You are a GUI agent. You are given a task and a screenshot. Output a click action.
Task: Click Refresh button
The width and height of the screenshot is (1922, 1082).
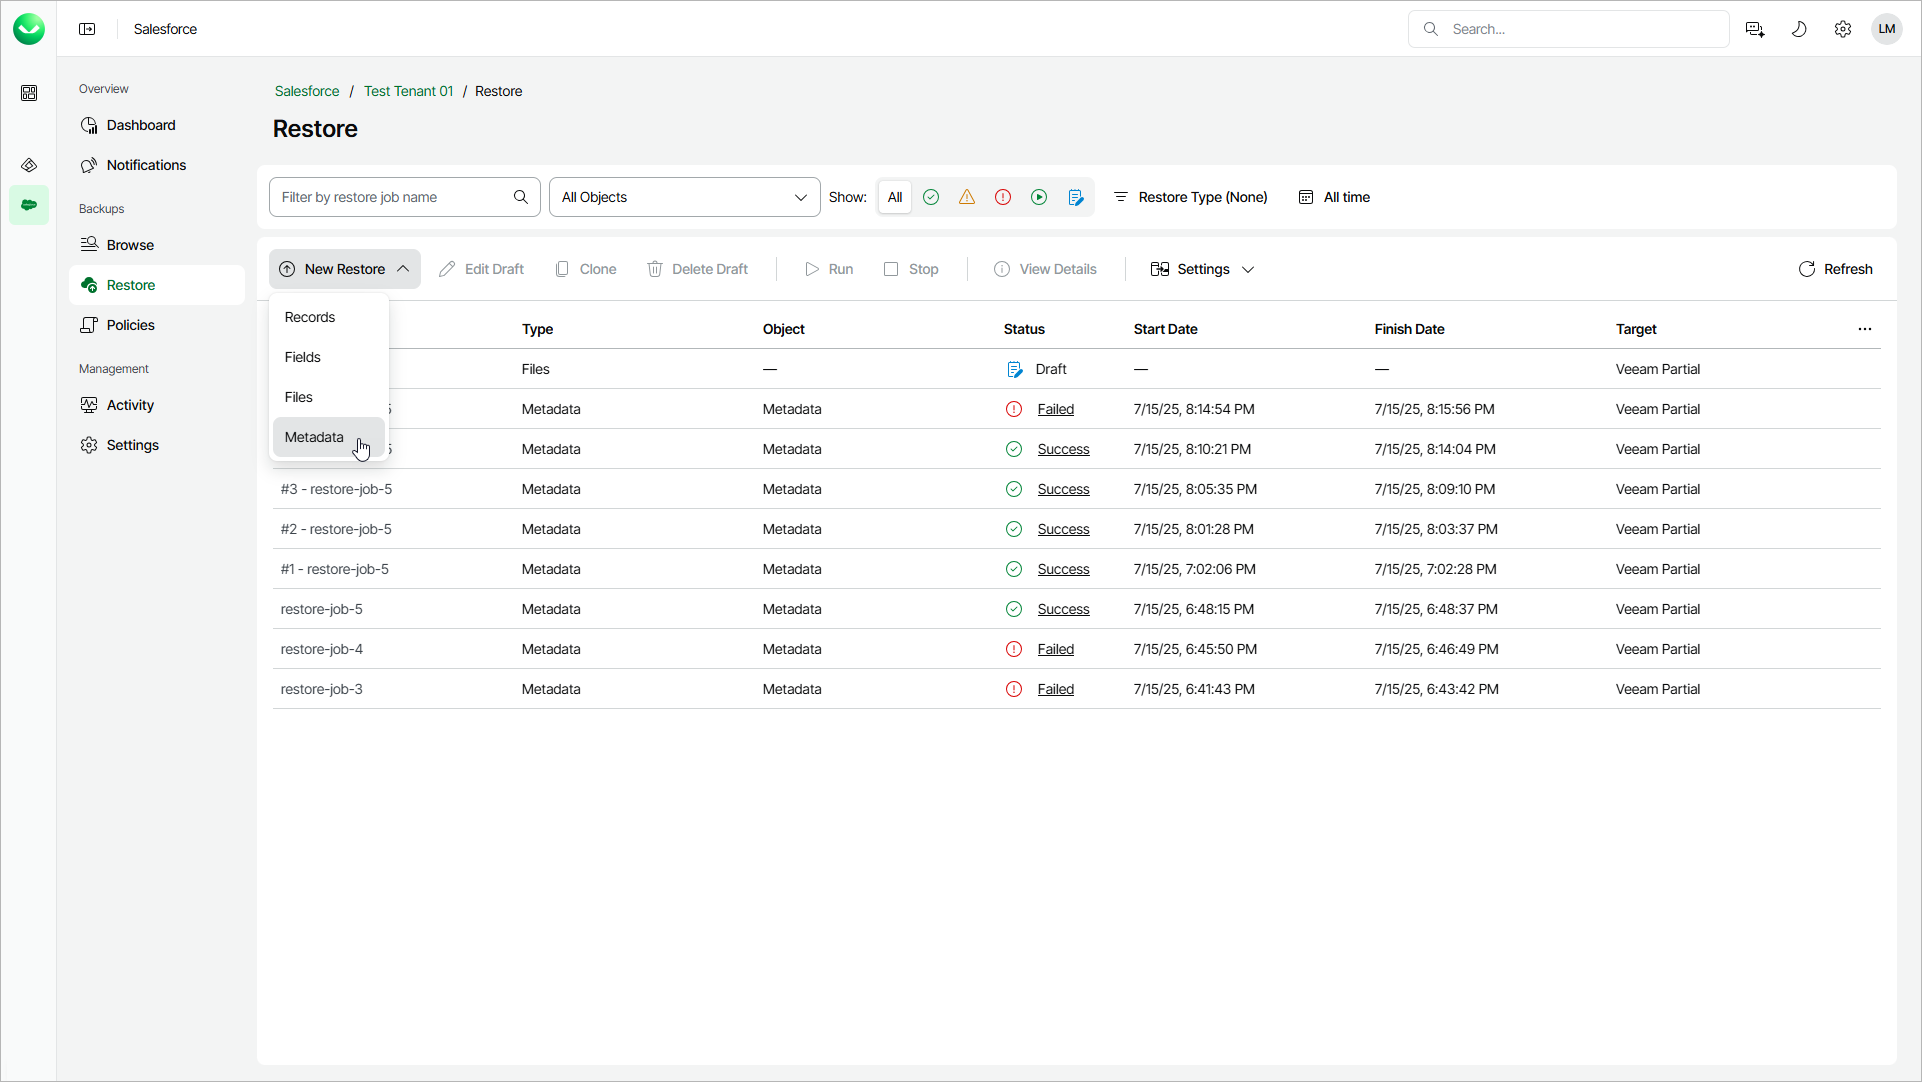tap(1835, 269)
